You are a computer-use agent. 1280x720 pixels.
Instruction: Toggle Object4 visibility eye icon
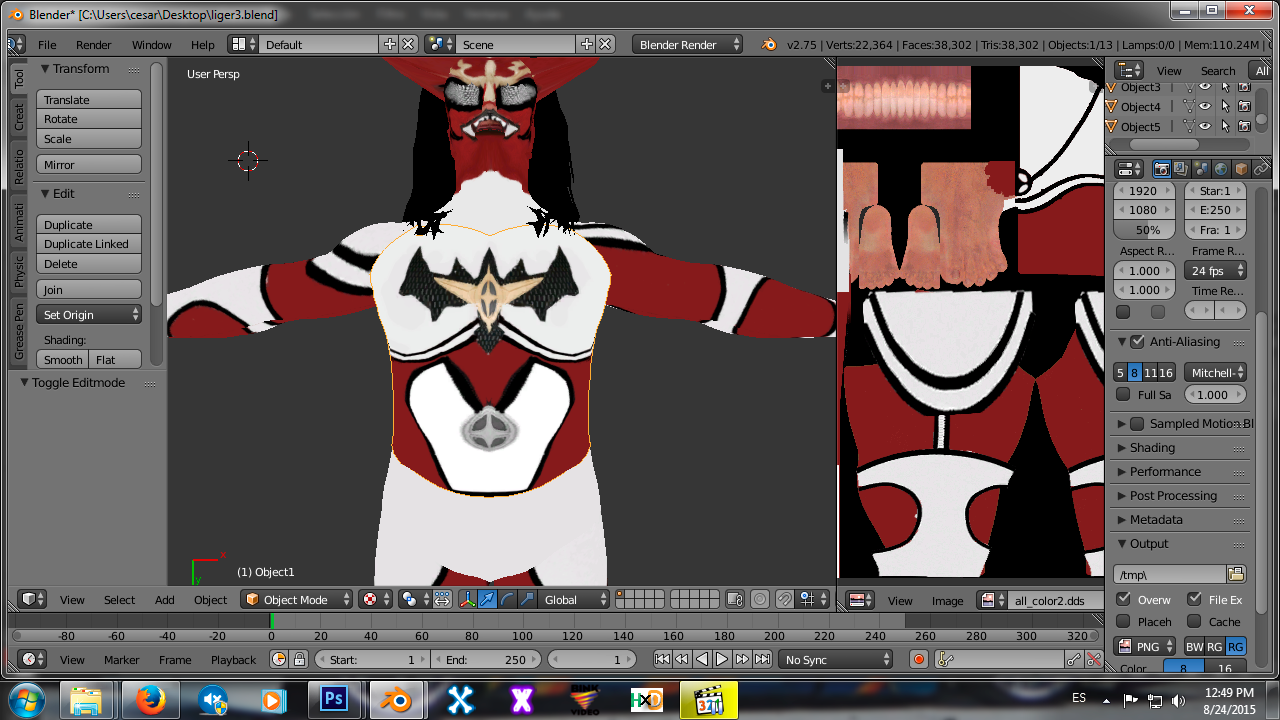(x=1205, y=106)
